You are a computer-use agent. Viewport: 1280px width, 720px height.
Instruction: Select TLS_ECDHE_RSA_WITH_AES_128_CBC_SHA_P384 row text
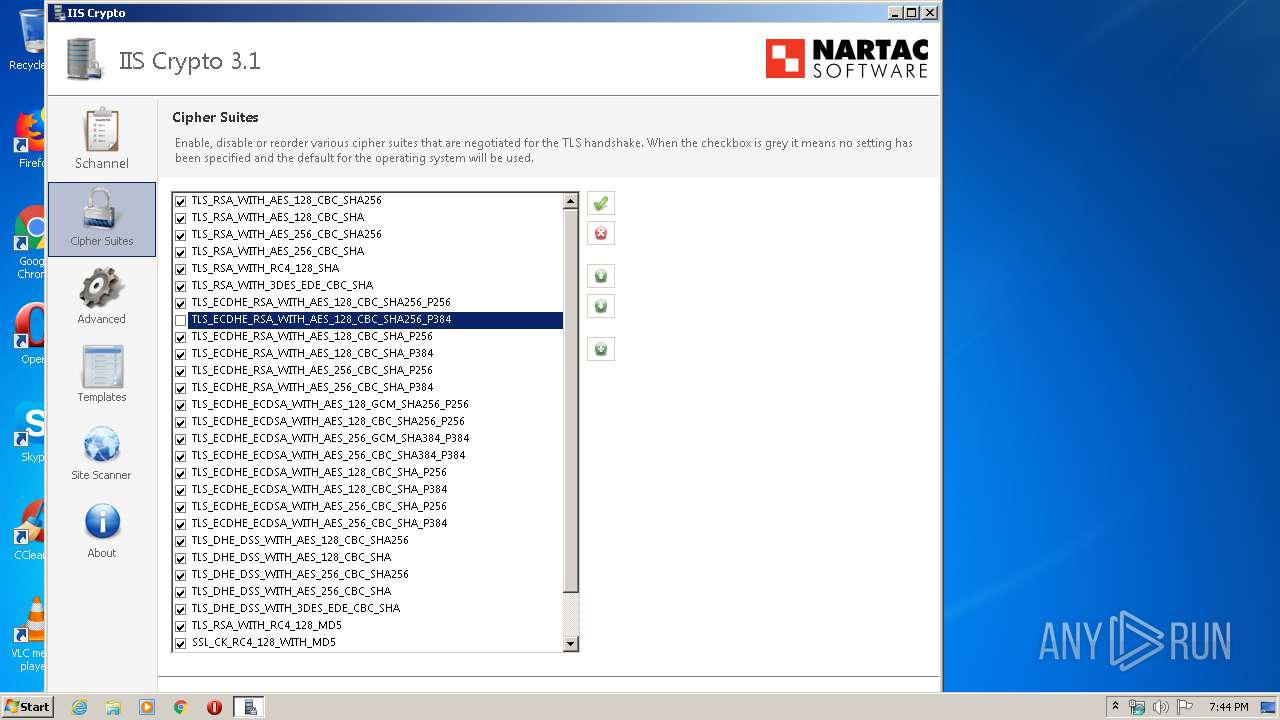coord(312,353)
